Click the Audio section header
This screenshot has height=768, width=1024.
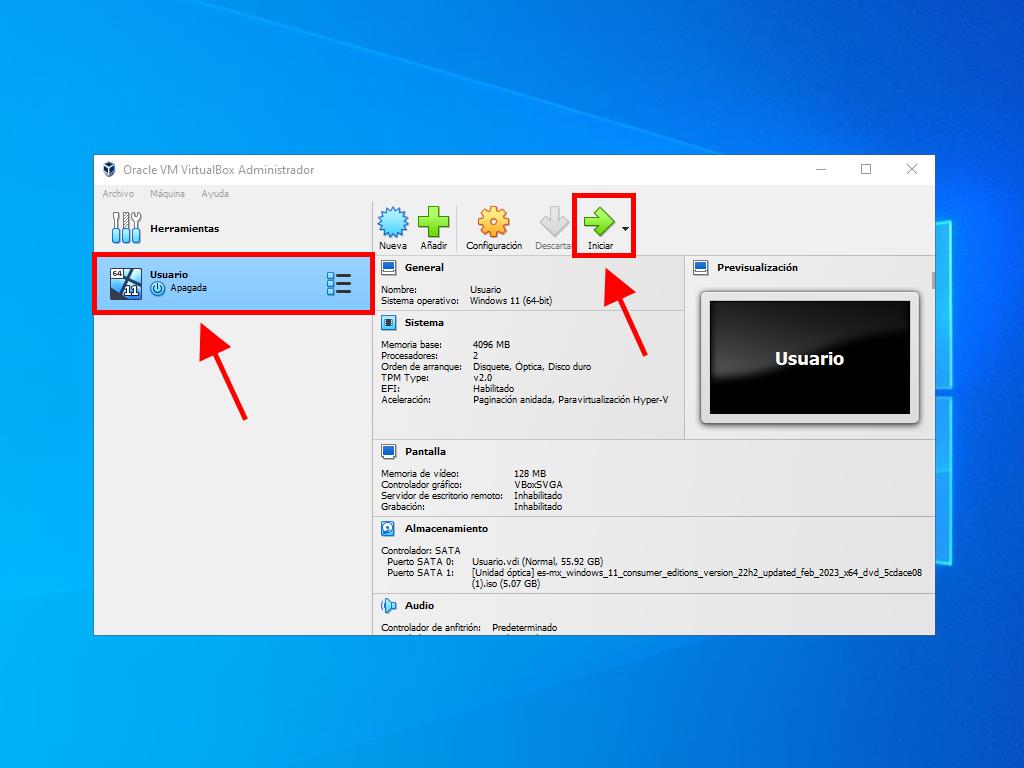419,606
